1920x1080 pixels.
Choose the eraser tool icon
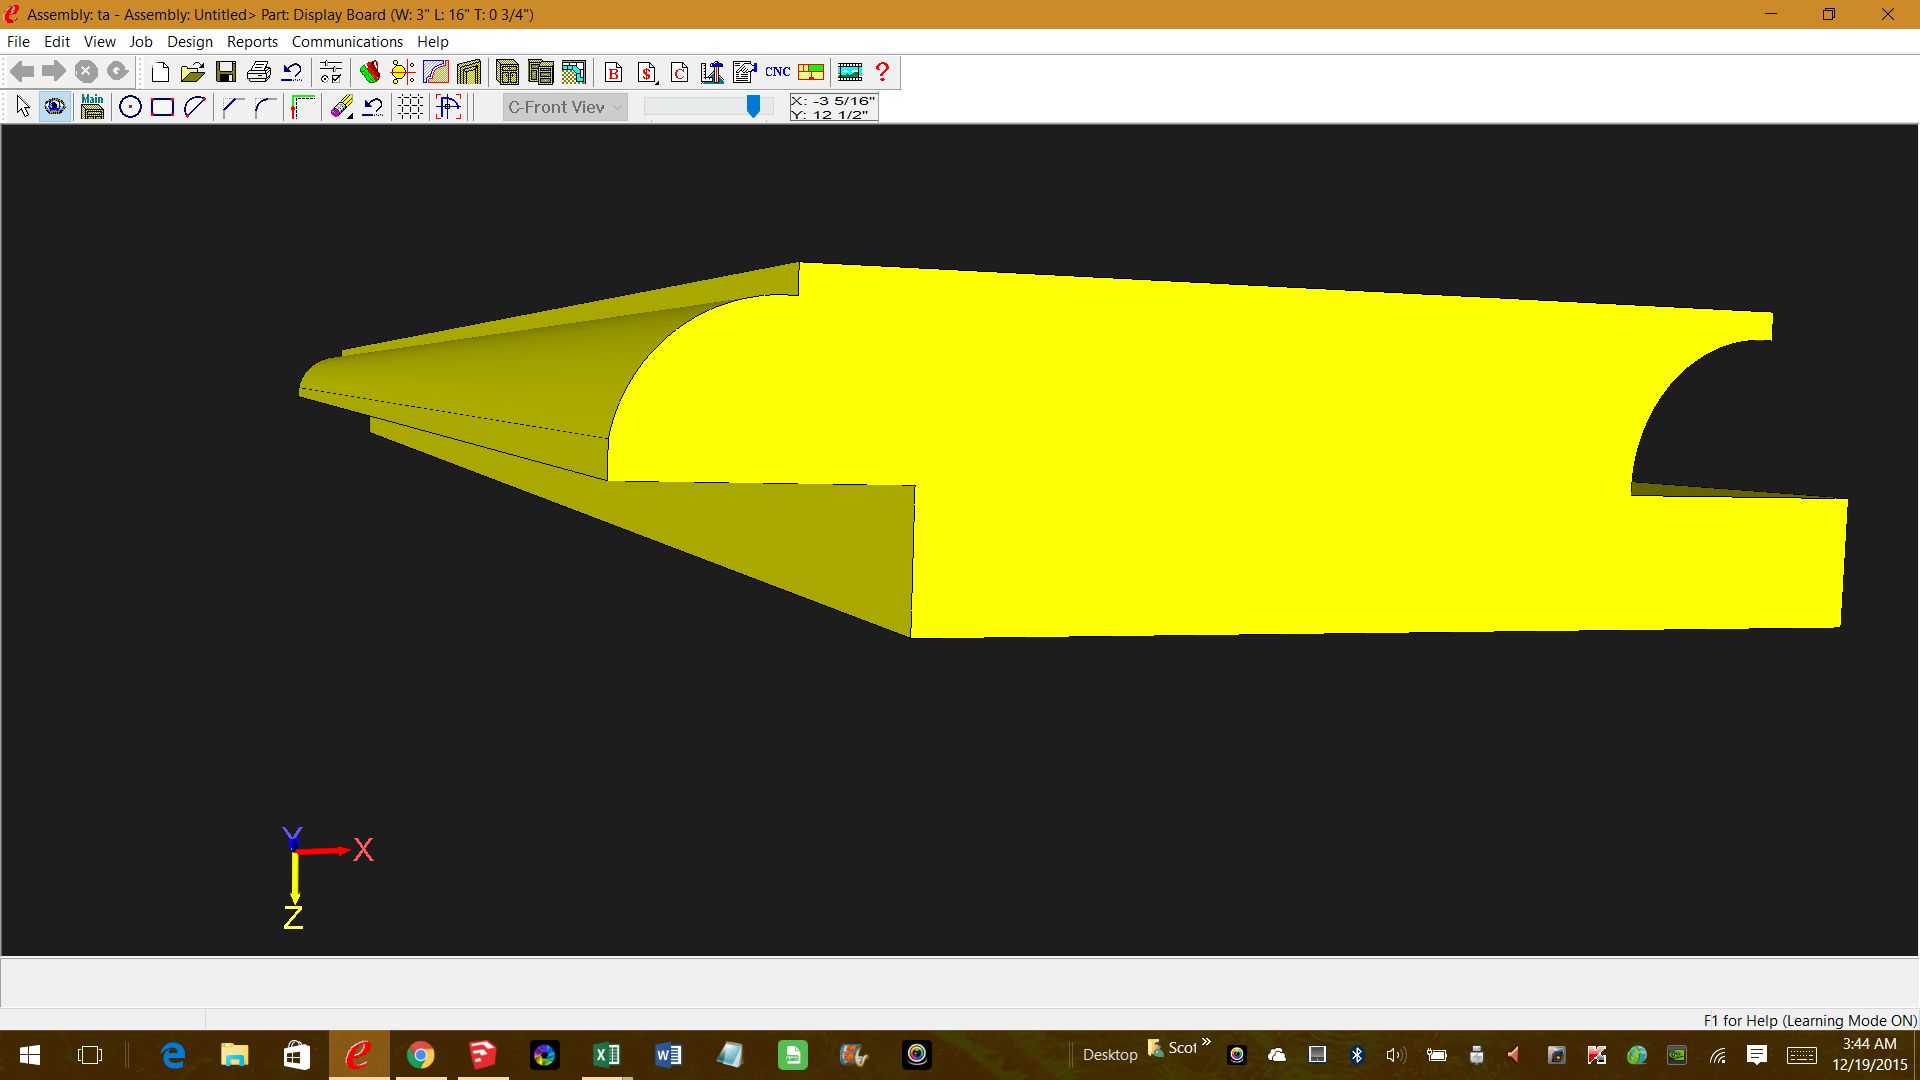[341, 107]
